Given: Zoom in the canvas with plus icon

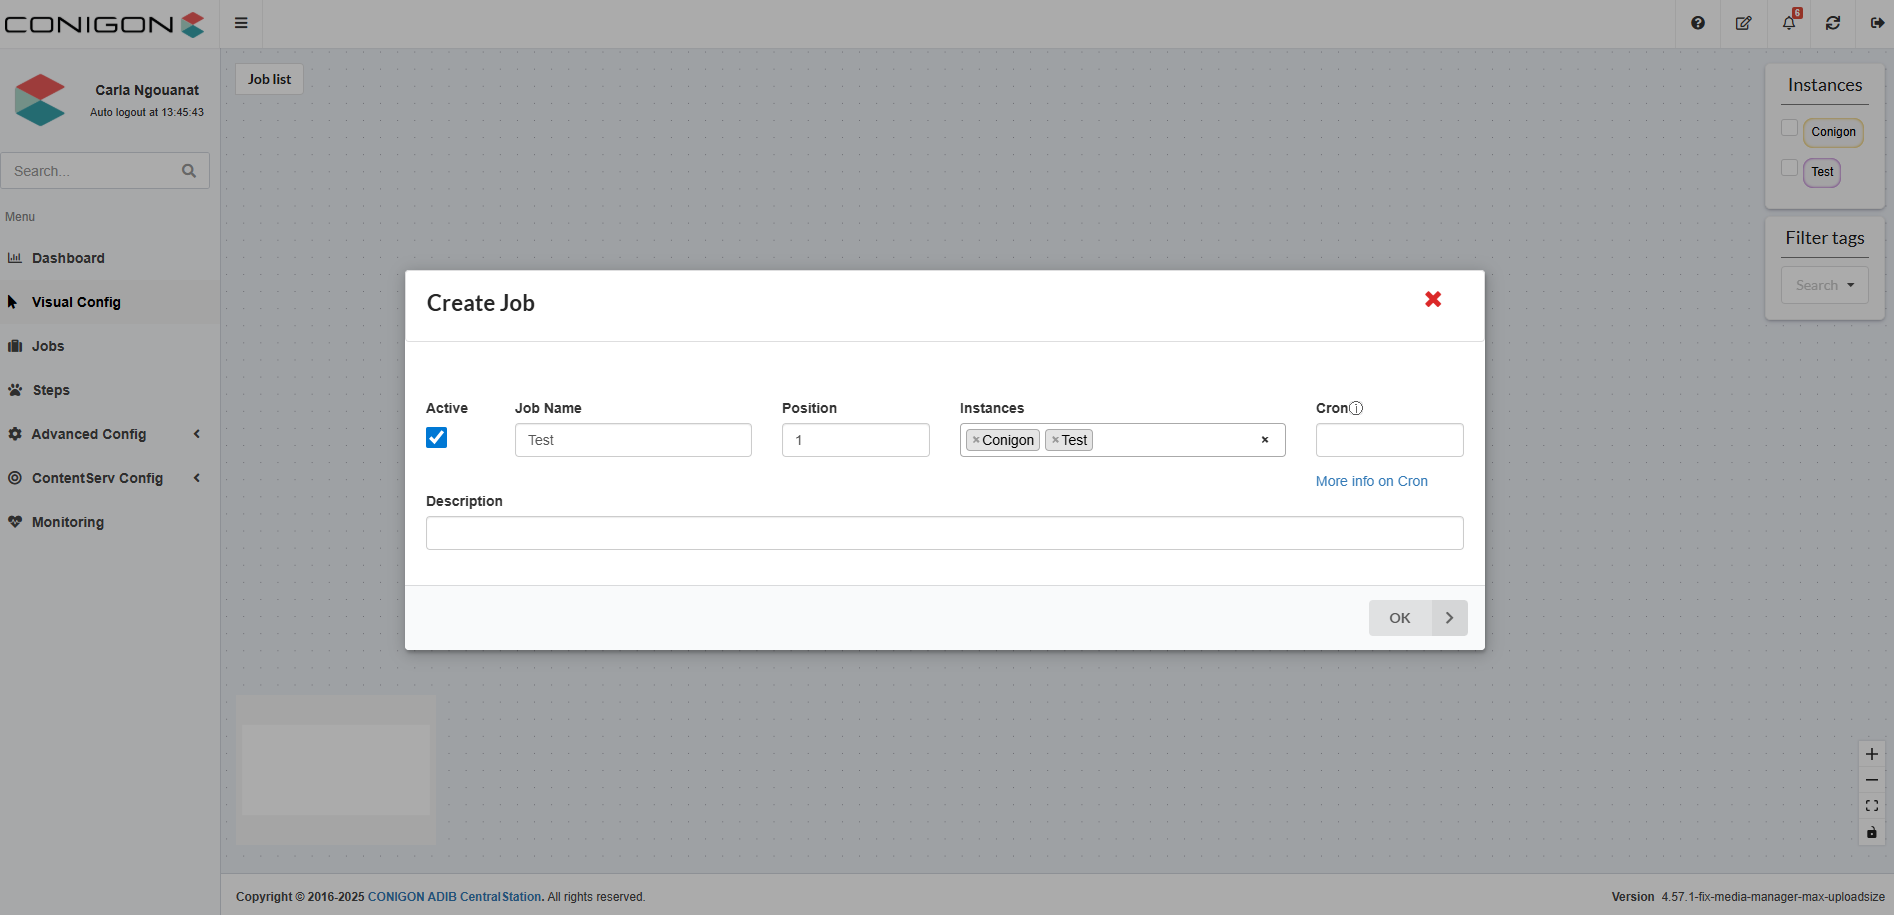Looking at the screenshot, I should click(x=1871, y=754).
